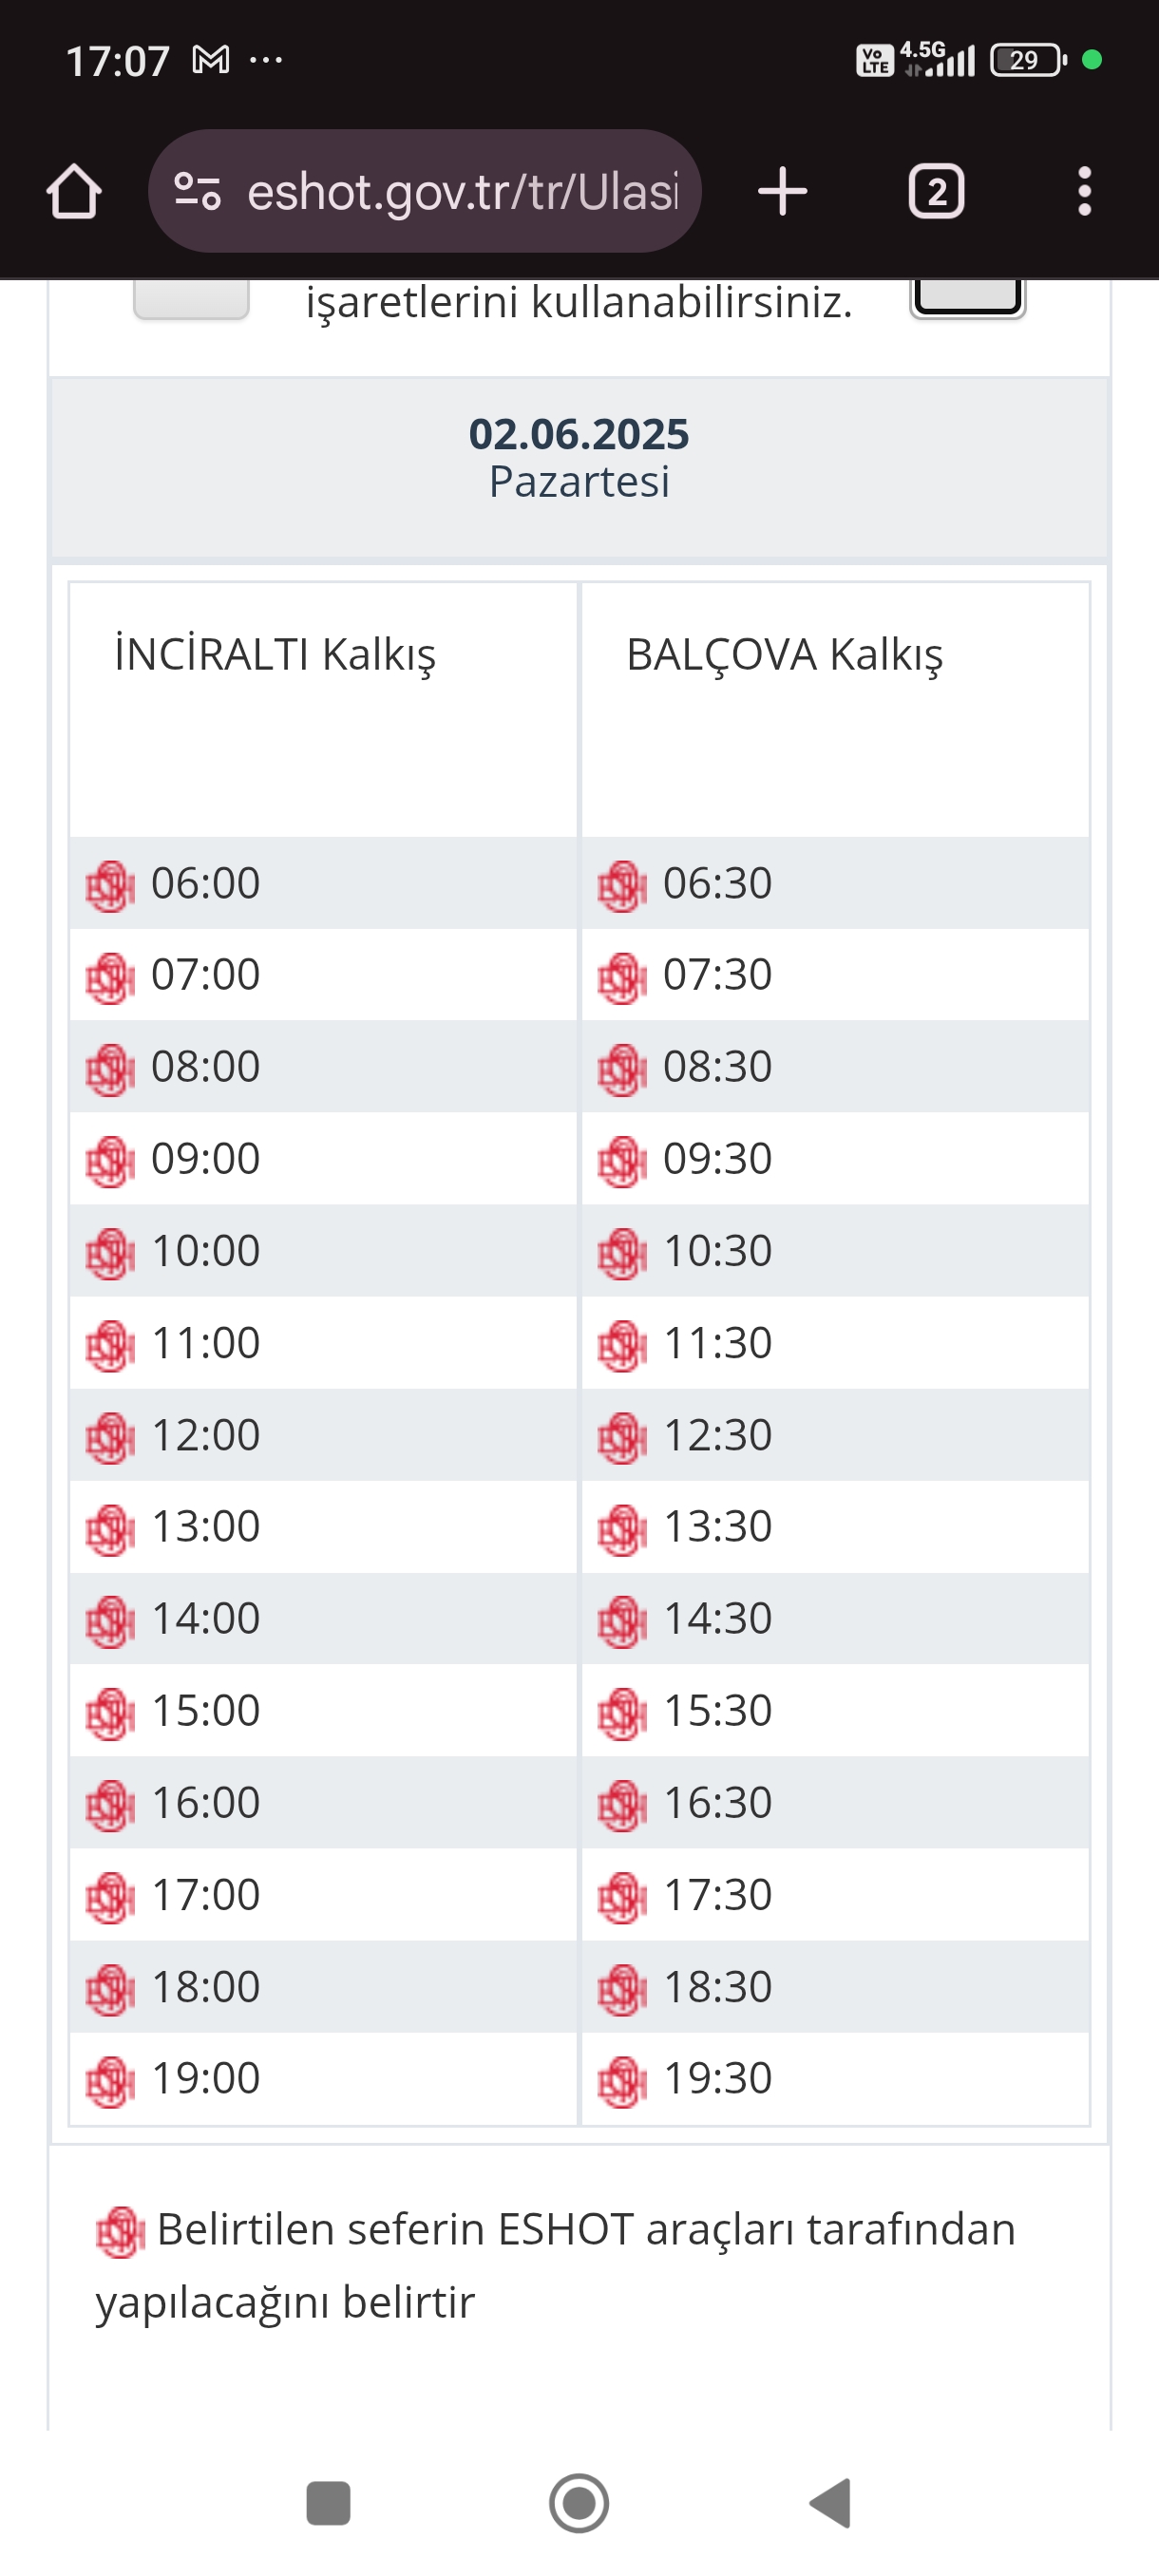Tap the BALÇOVA Kalkış column header
This screenshot has height=2576, width=1159.
784,655
